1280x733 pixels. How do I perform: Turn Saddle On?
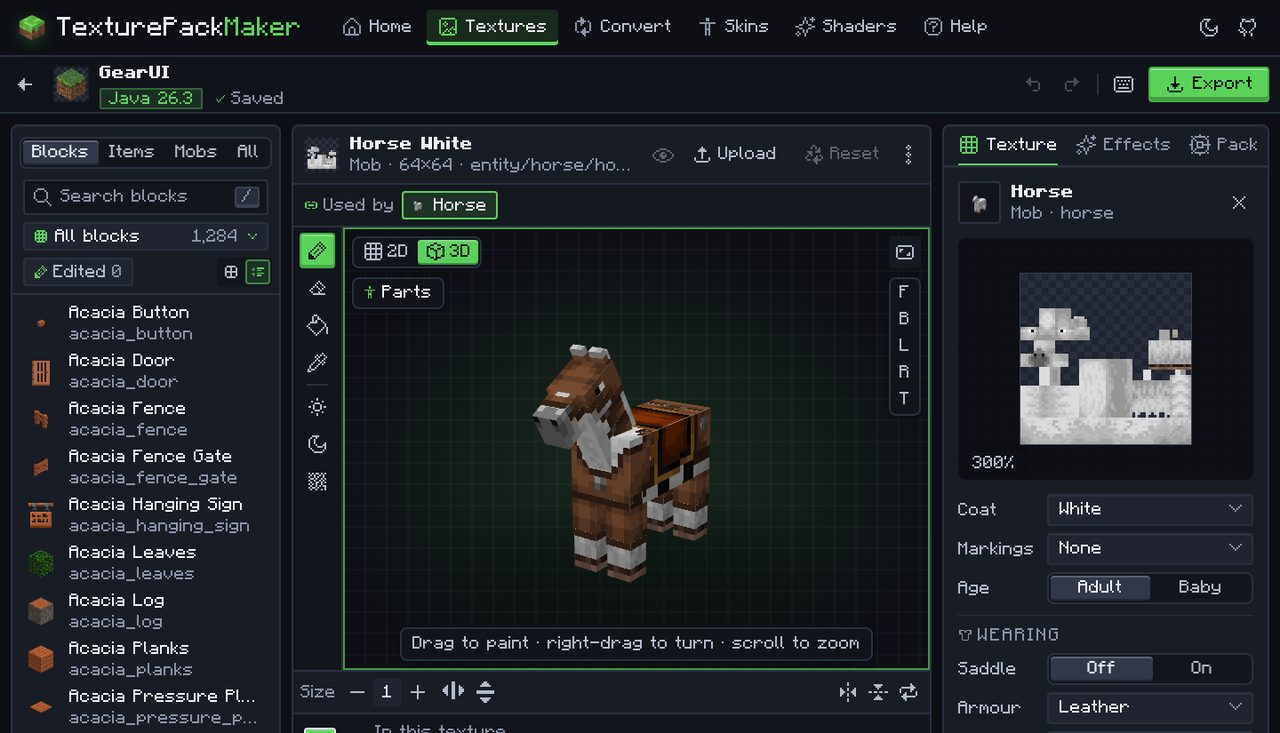pyautogui.click(x=1201, y=668)
